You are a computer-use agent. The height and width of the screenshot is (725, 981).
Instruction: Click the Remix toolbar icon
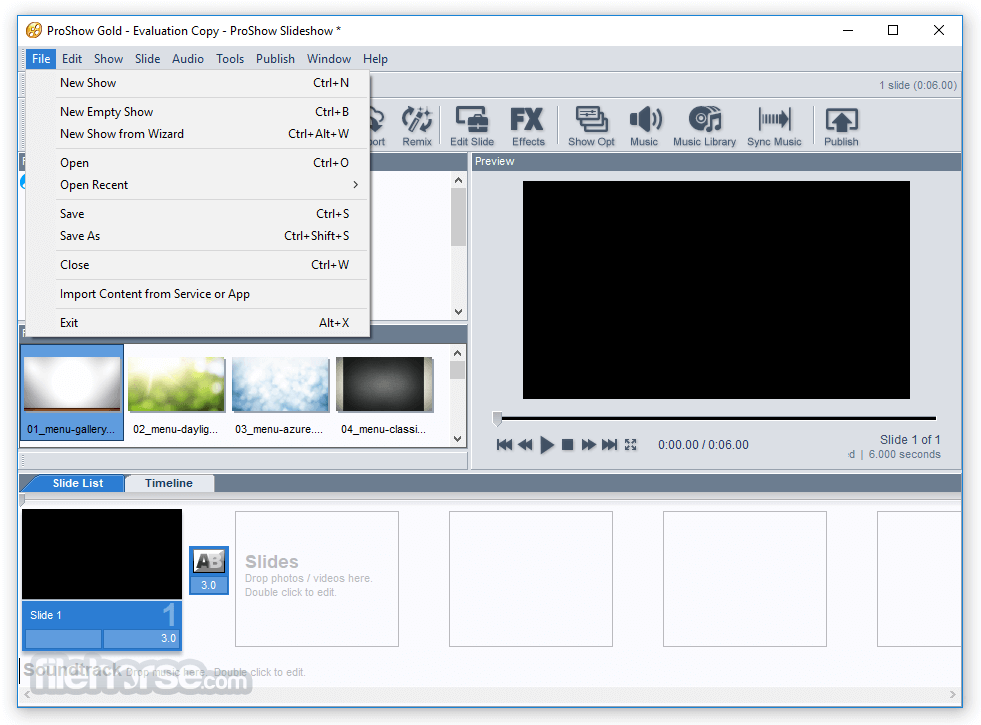pos(417,126)
